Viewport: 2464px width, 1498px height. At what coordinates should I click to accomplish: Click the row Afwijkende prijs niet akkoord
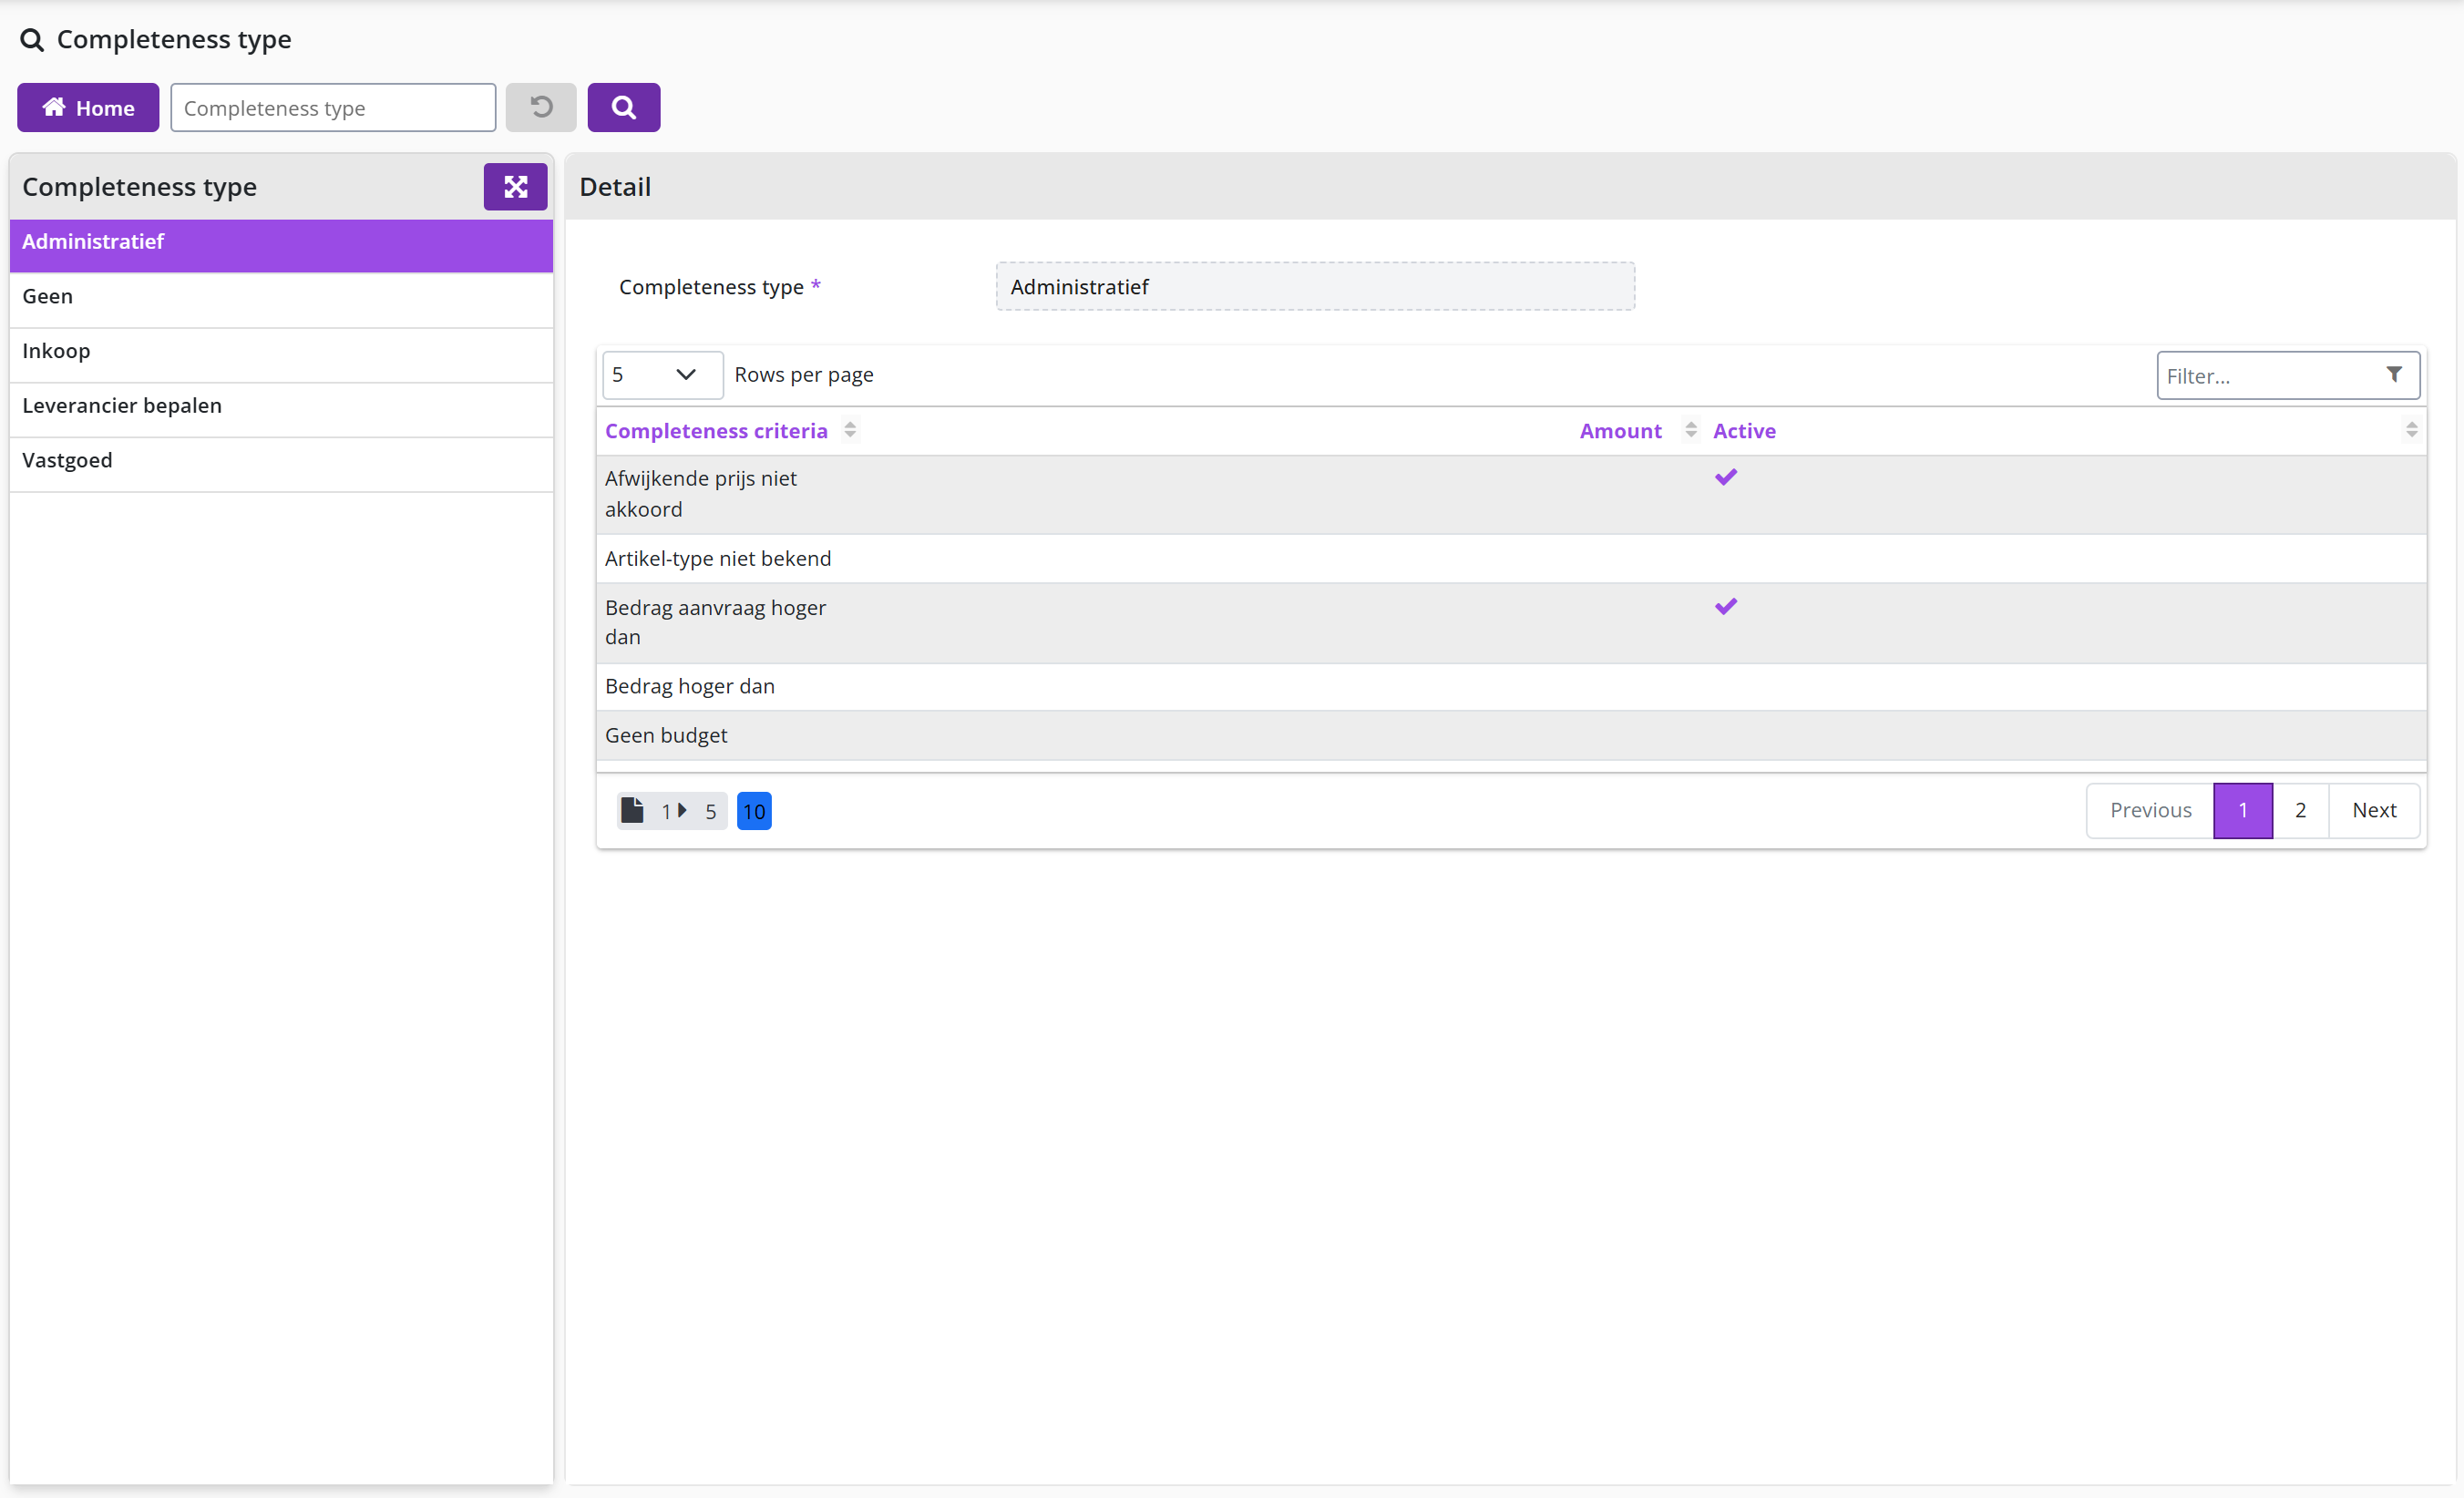tap(1511, 495)
